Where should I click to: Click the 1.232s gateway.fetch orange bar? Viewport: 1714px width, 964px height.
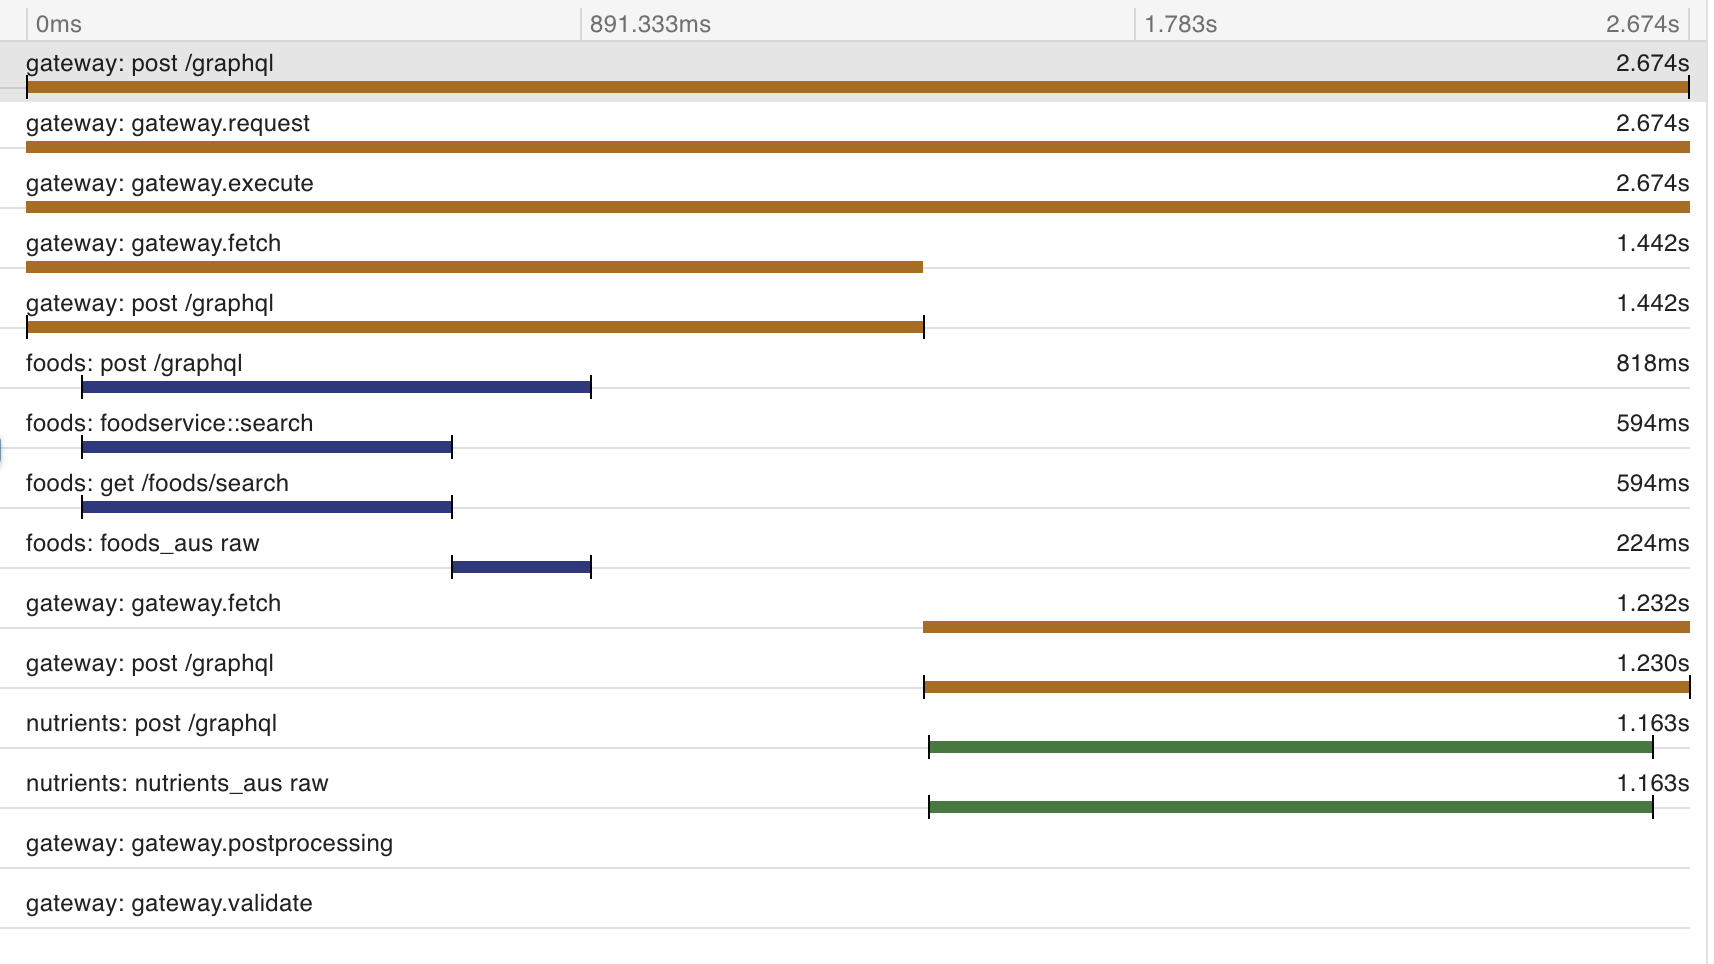(1306, 627)
